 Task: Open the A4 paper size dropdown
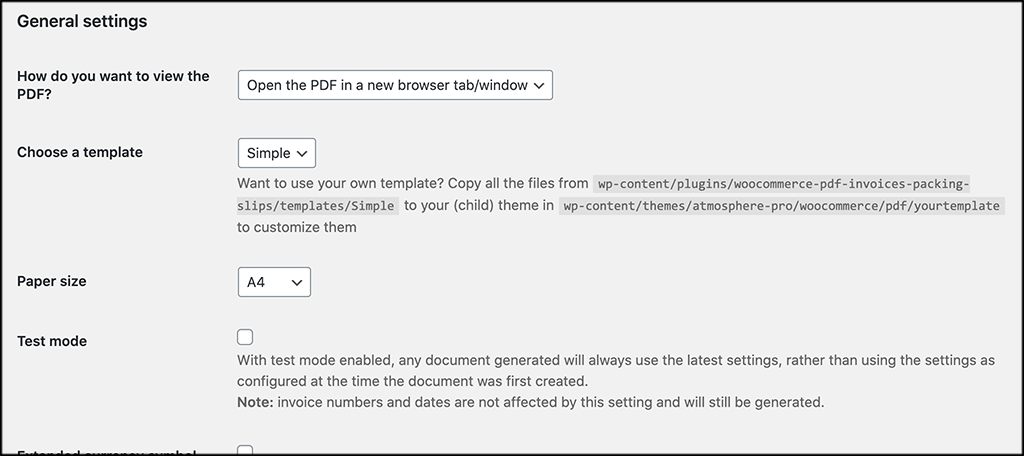(x=274, y=282)
